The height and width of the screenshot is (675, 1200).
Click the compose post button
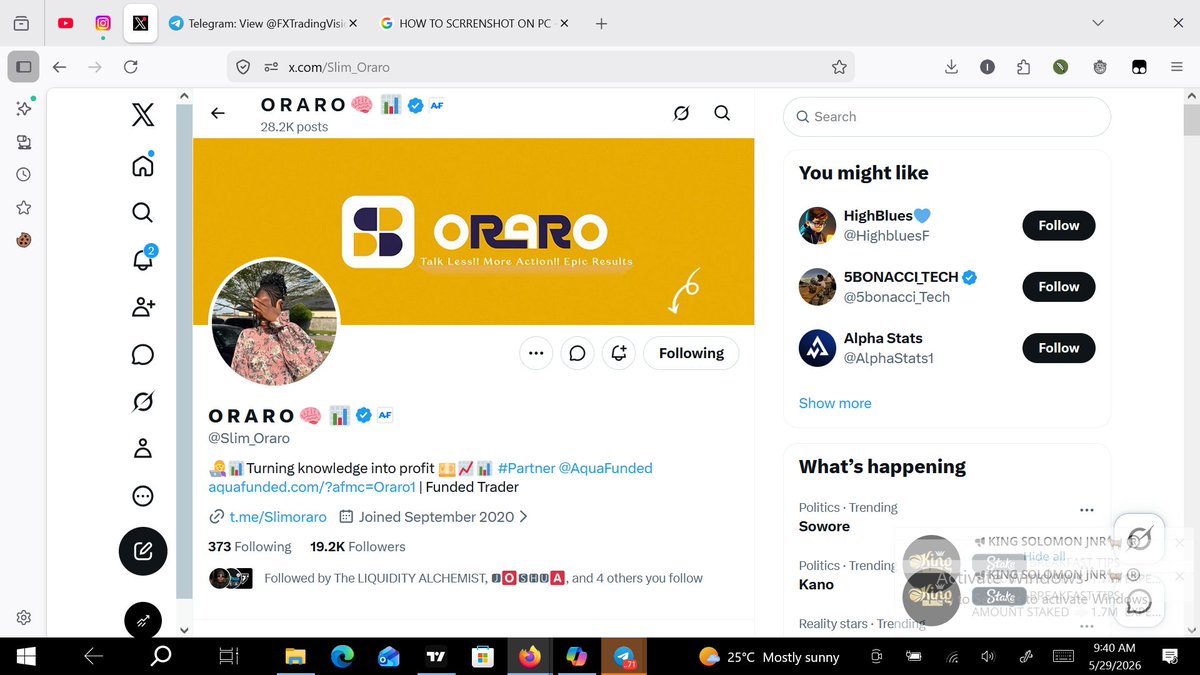coord(143,551)
